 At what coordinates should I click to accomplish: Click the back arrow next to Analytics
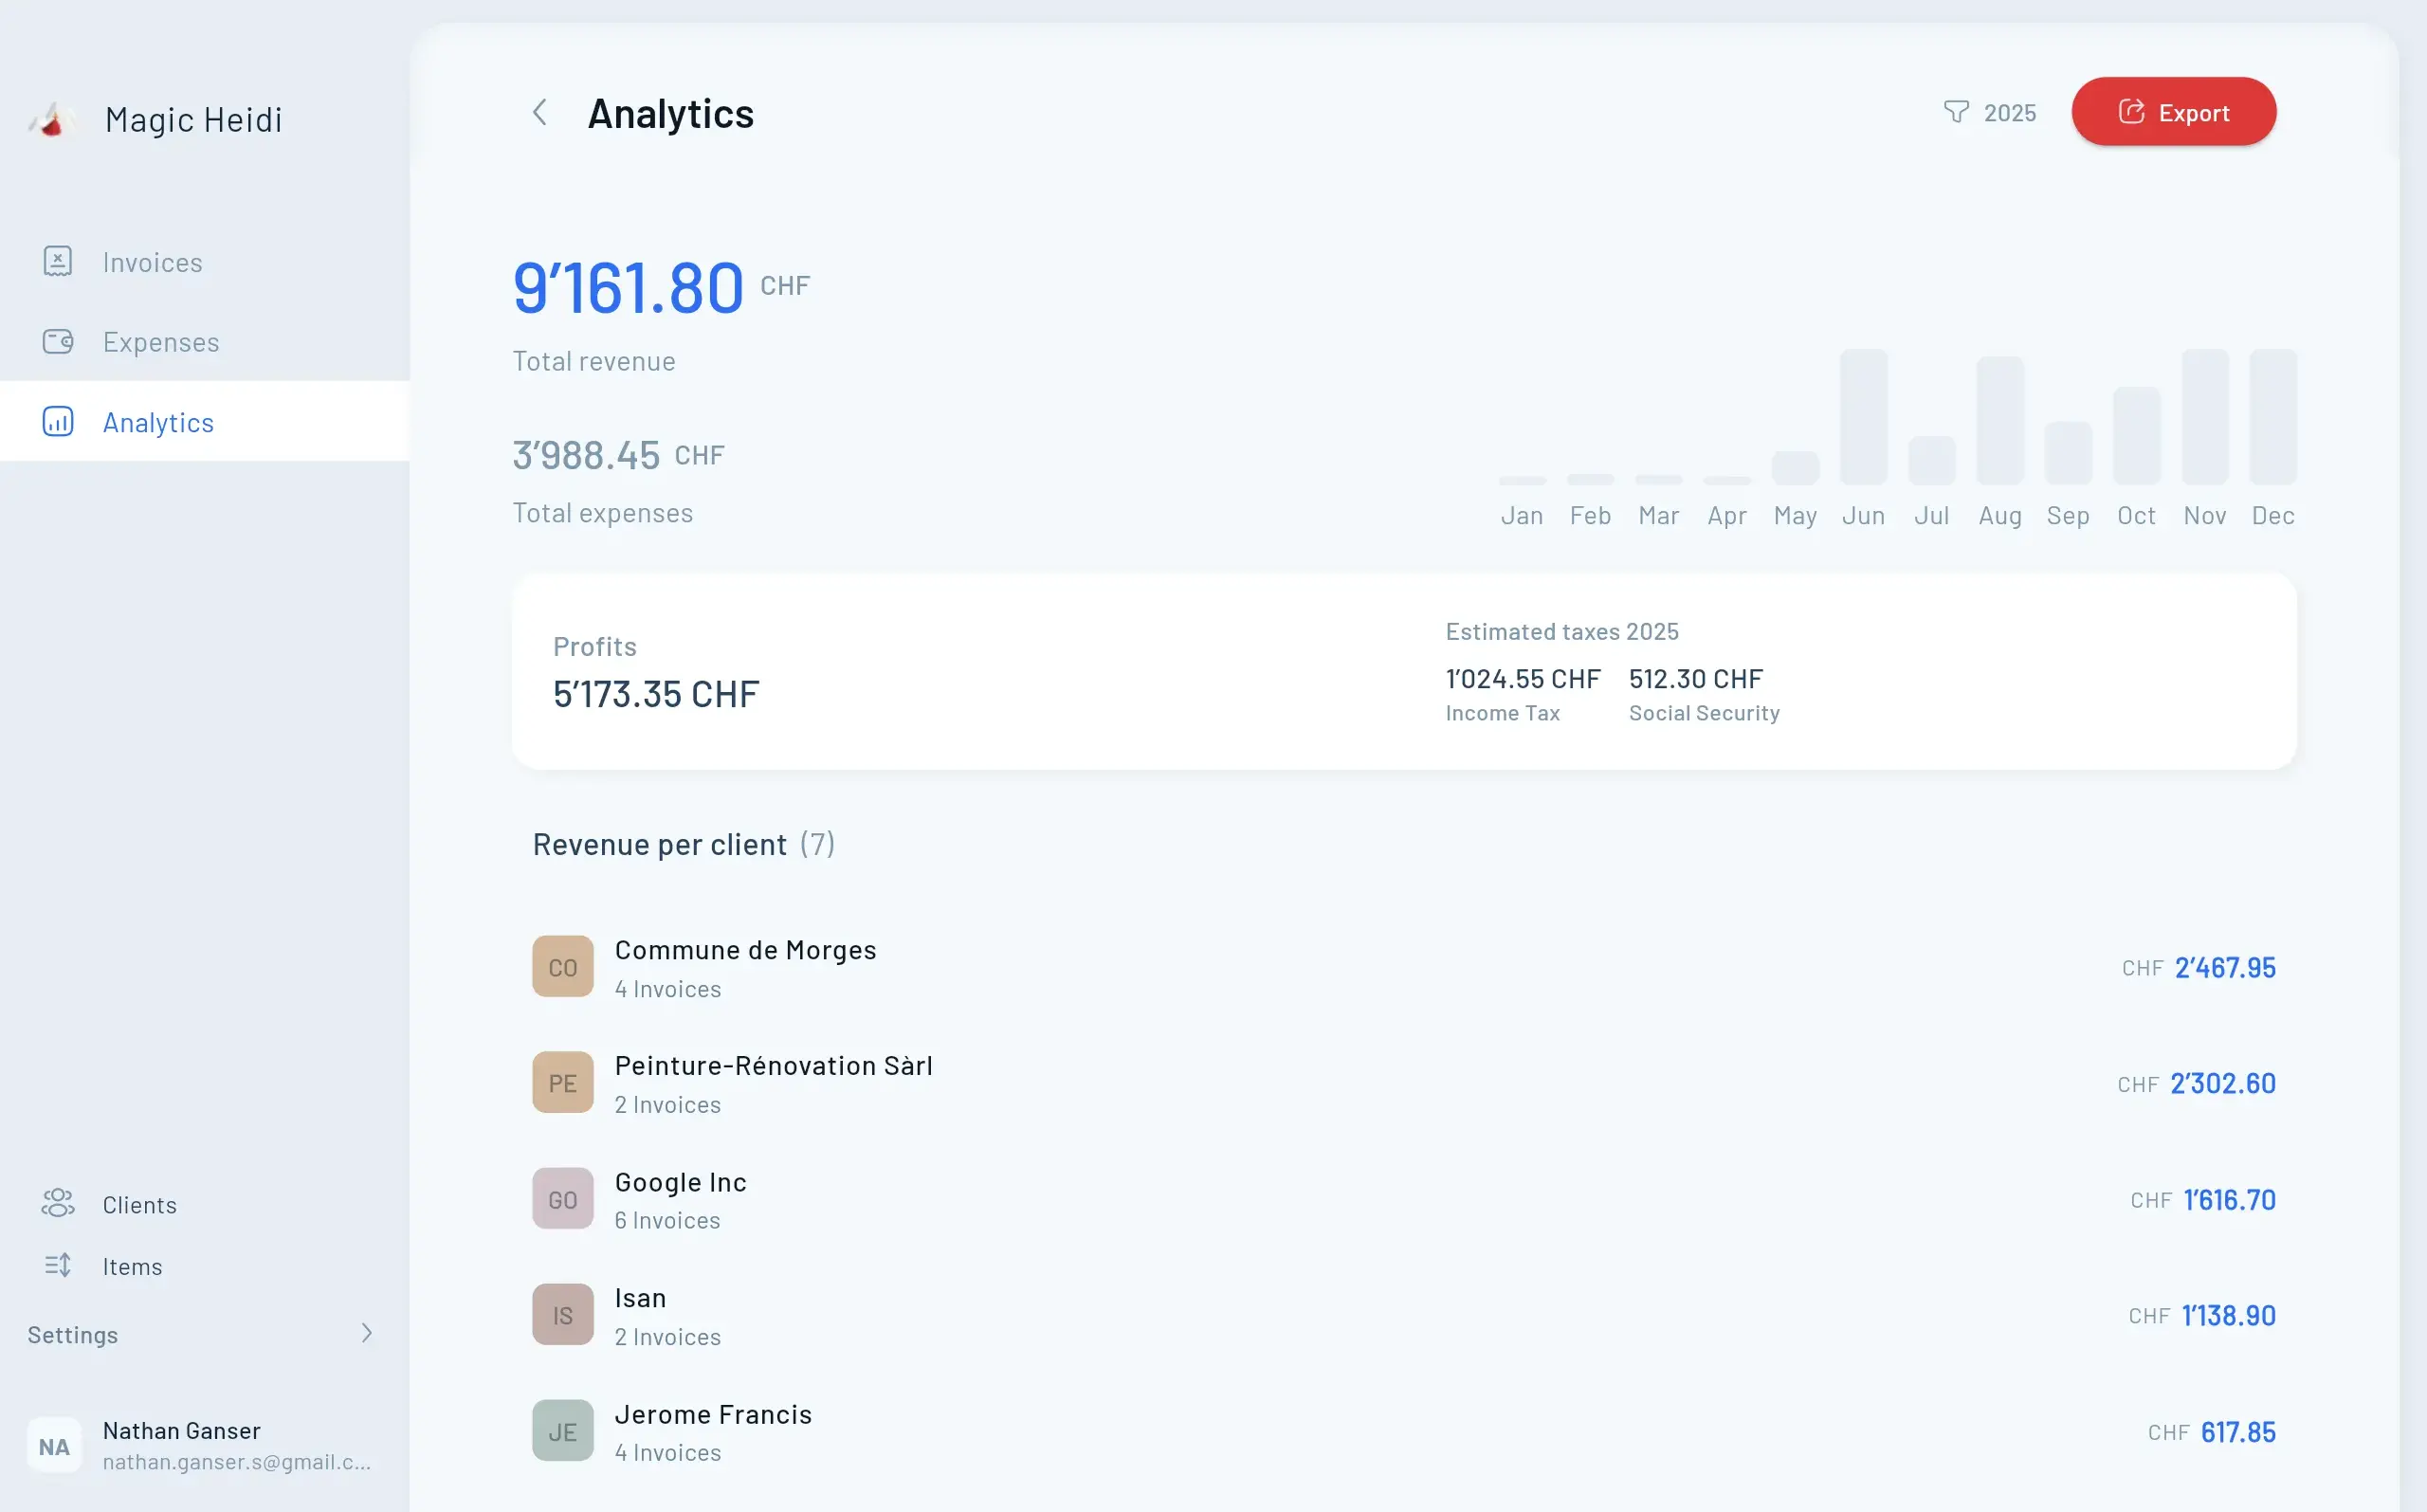coord(540,112)
